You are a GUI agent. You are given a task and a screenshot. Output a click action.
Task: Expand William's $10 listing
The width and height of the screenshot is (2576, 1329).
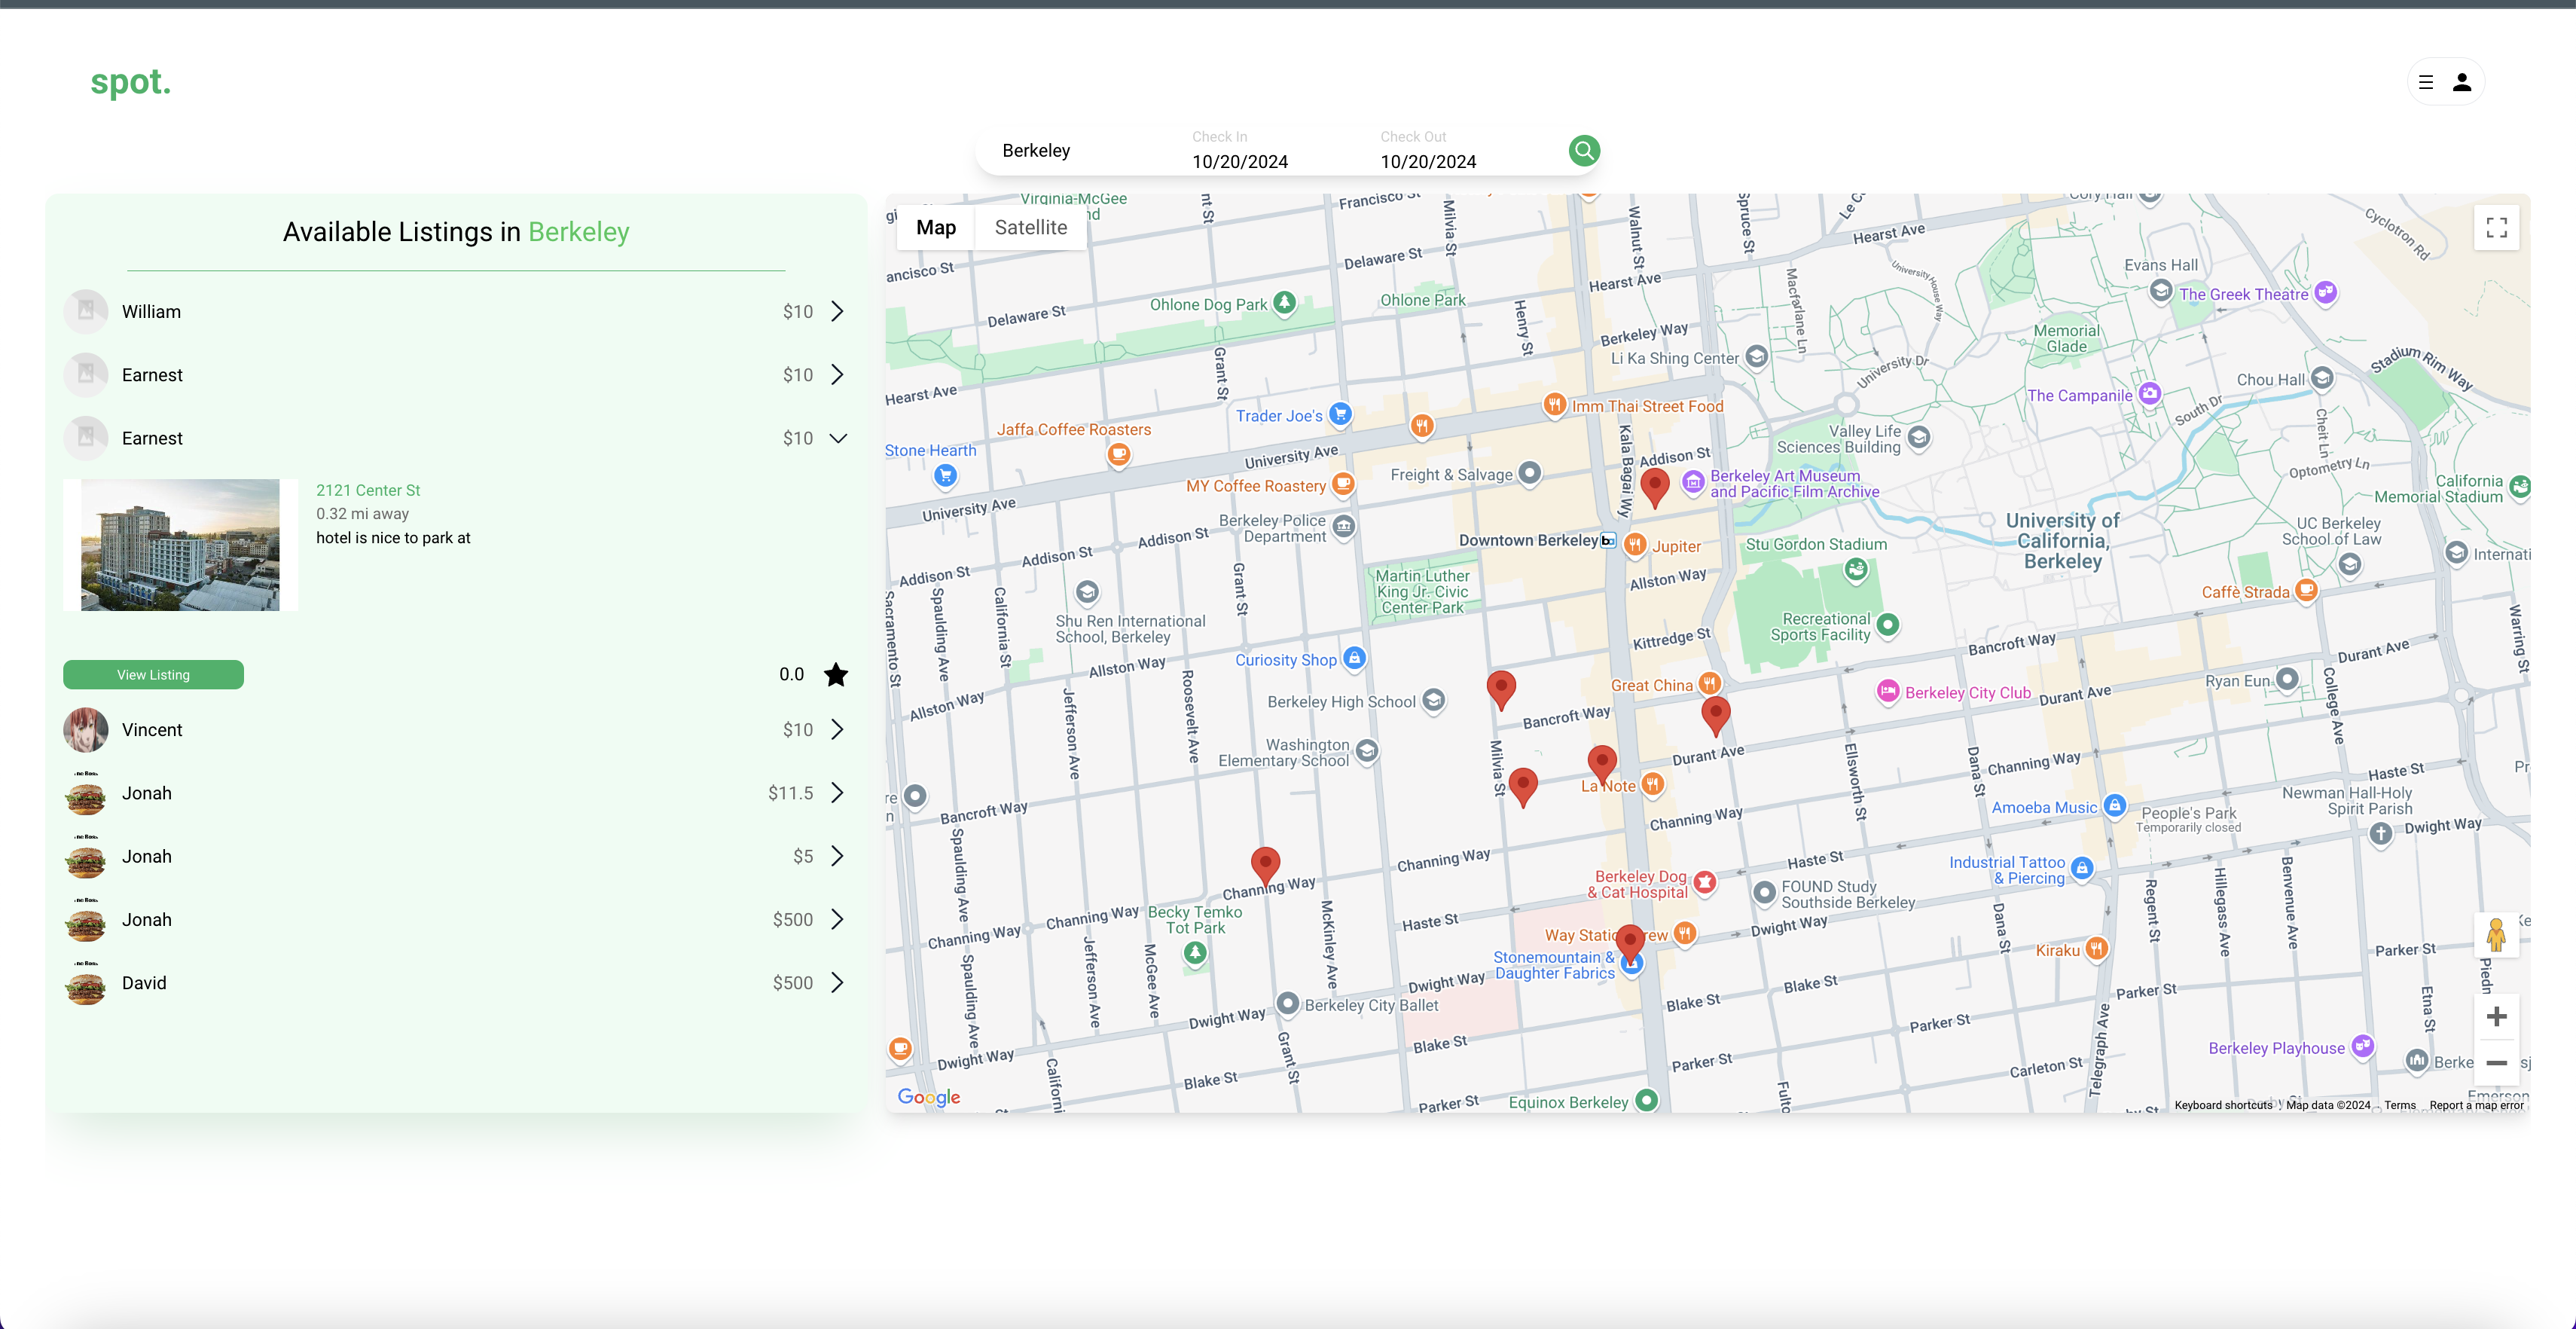click(x=838, y=311)
